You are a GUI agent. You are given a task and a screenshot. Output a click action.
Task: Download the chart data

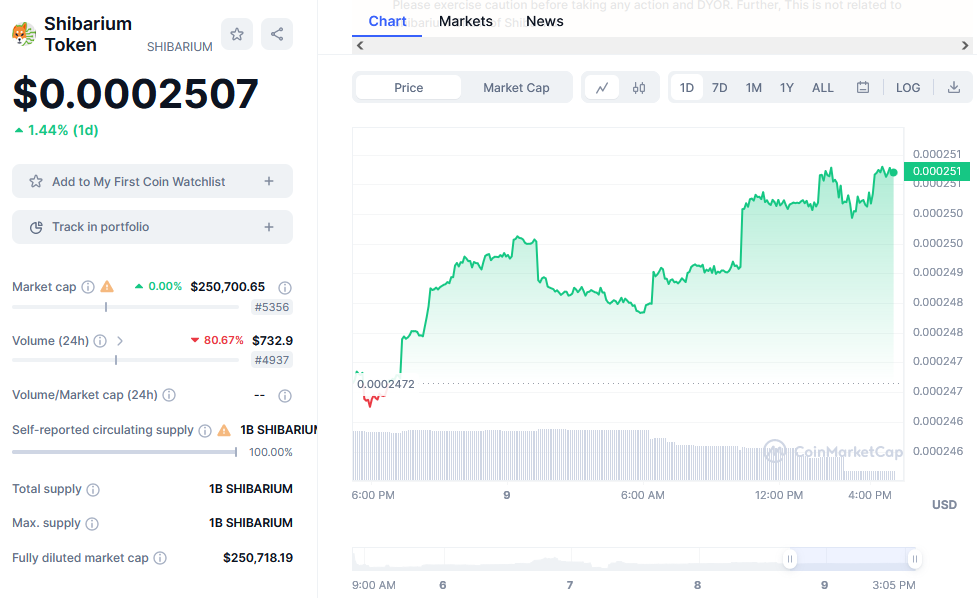953,88
